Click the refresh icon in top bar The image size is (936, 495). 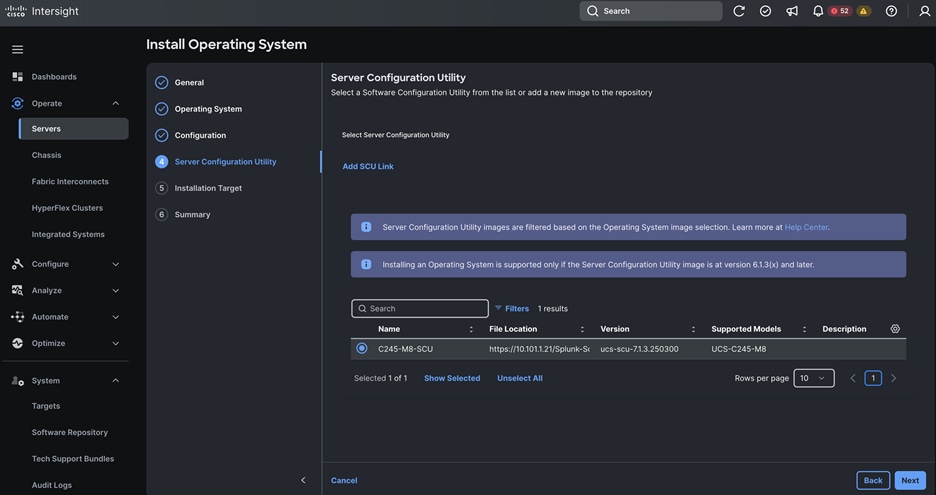point(739,11)
